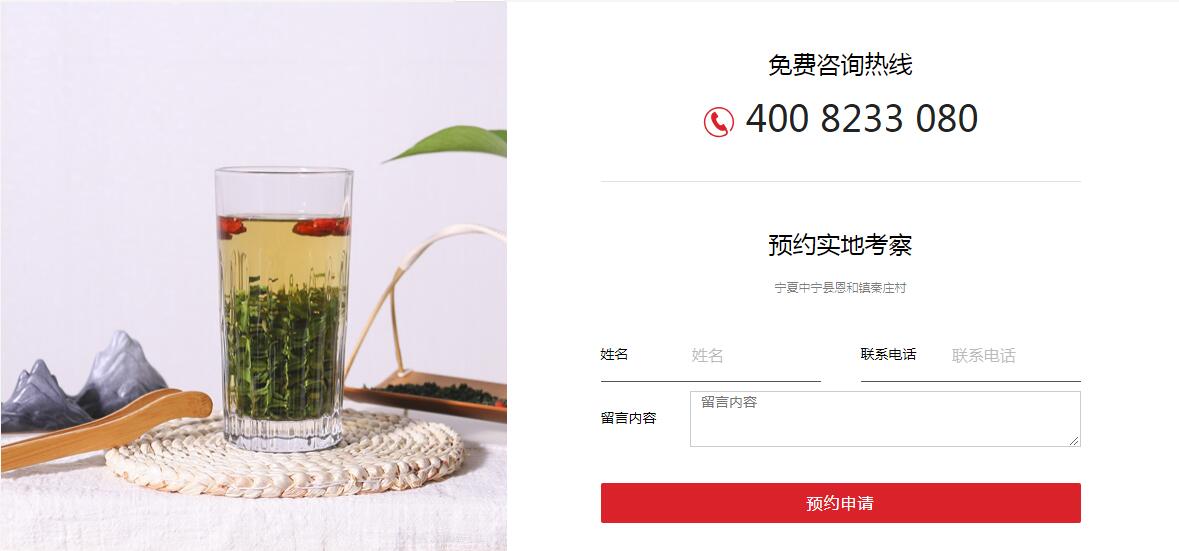Click inside the 留言内容 message textarea
1179x551 pixels.
pos(885,419)
